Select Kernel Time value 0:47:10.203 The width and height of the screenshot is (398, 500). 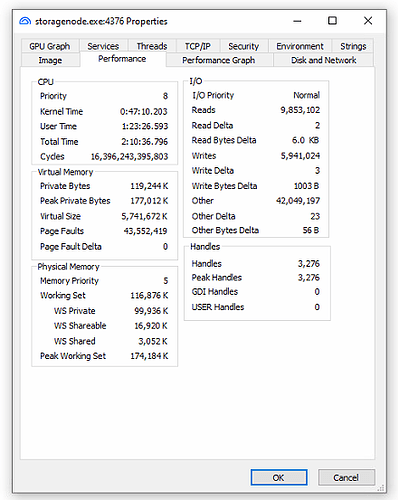click(x=144, y=111)
